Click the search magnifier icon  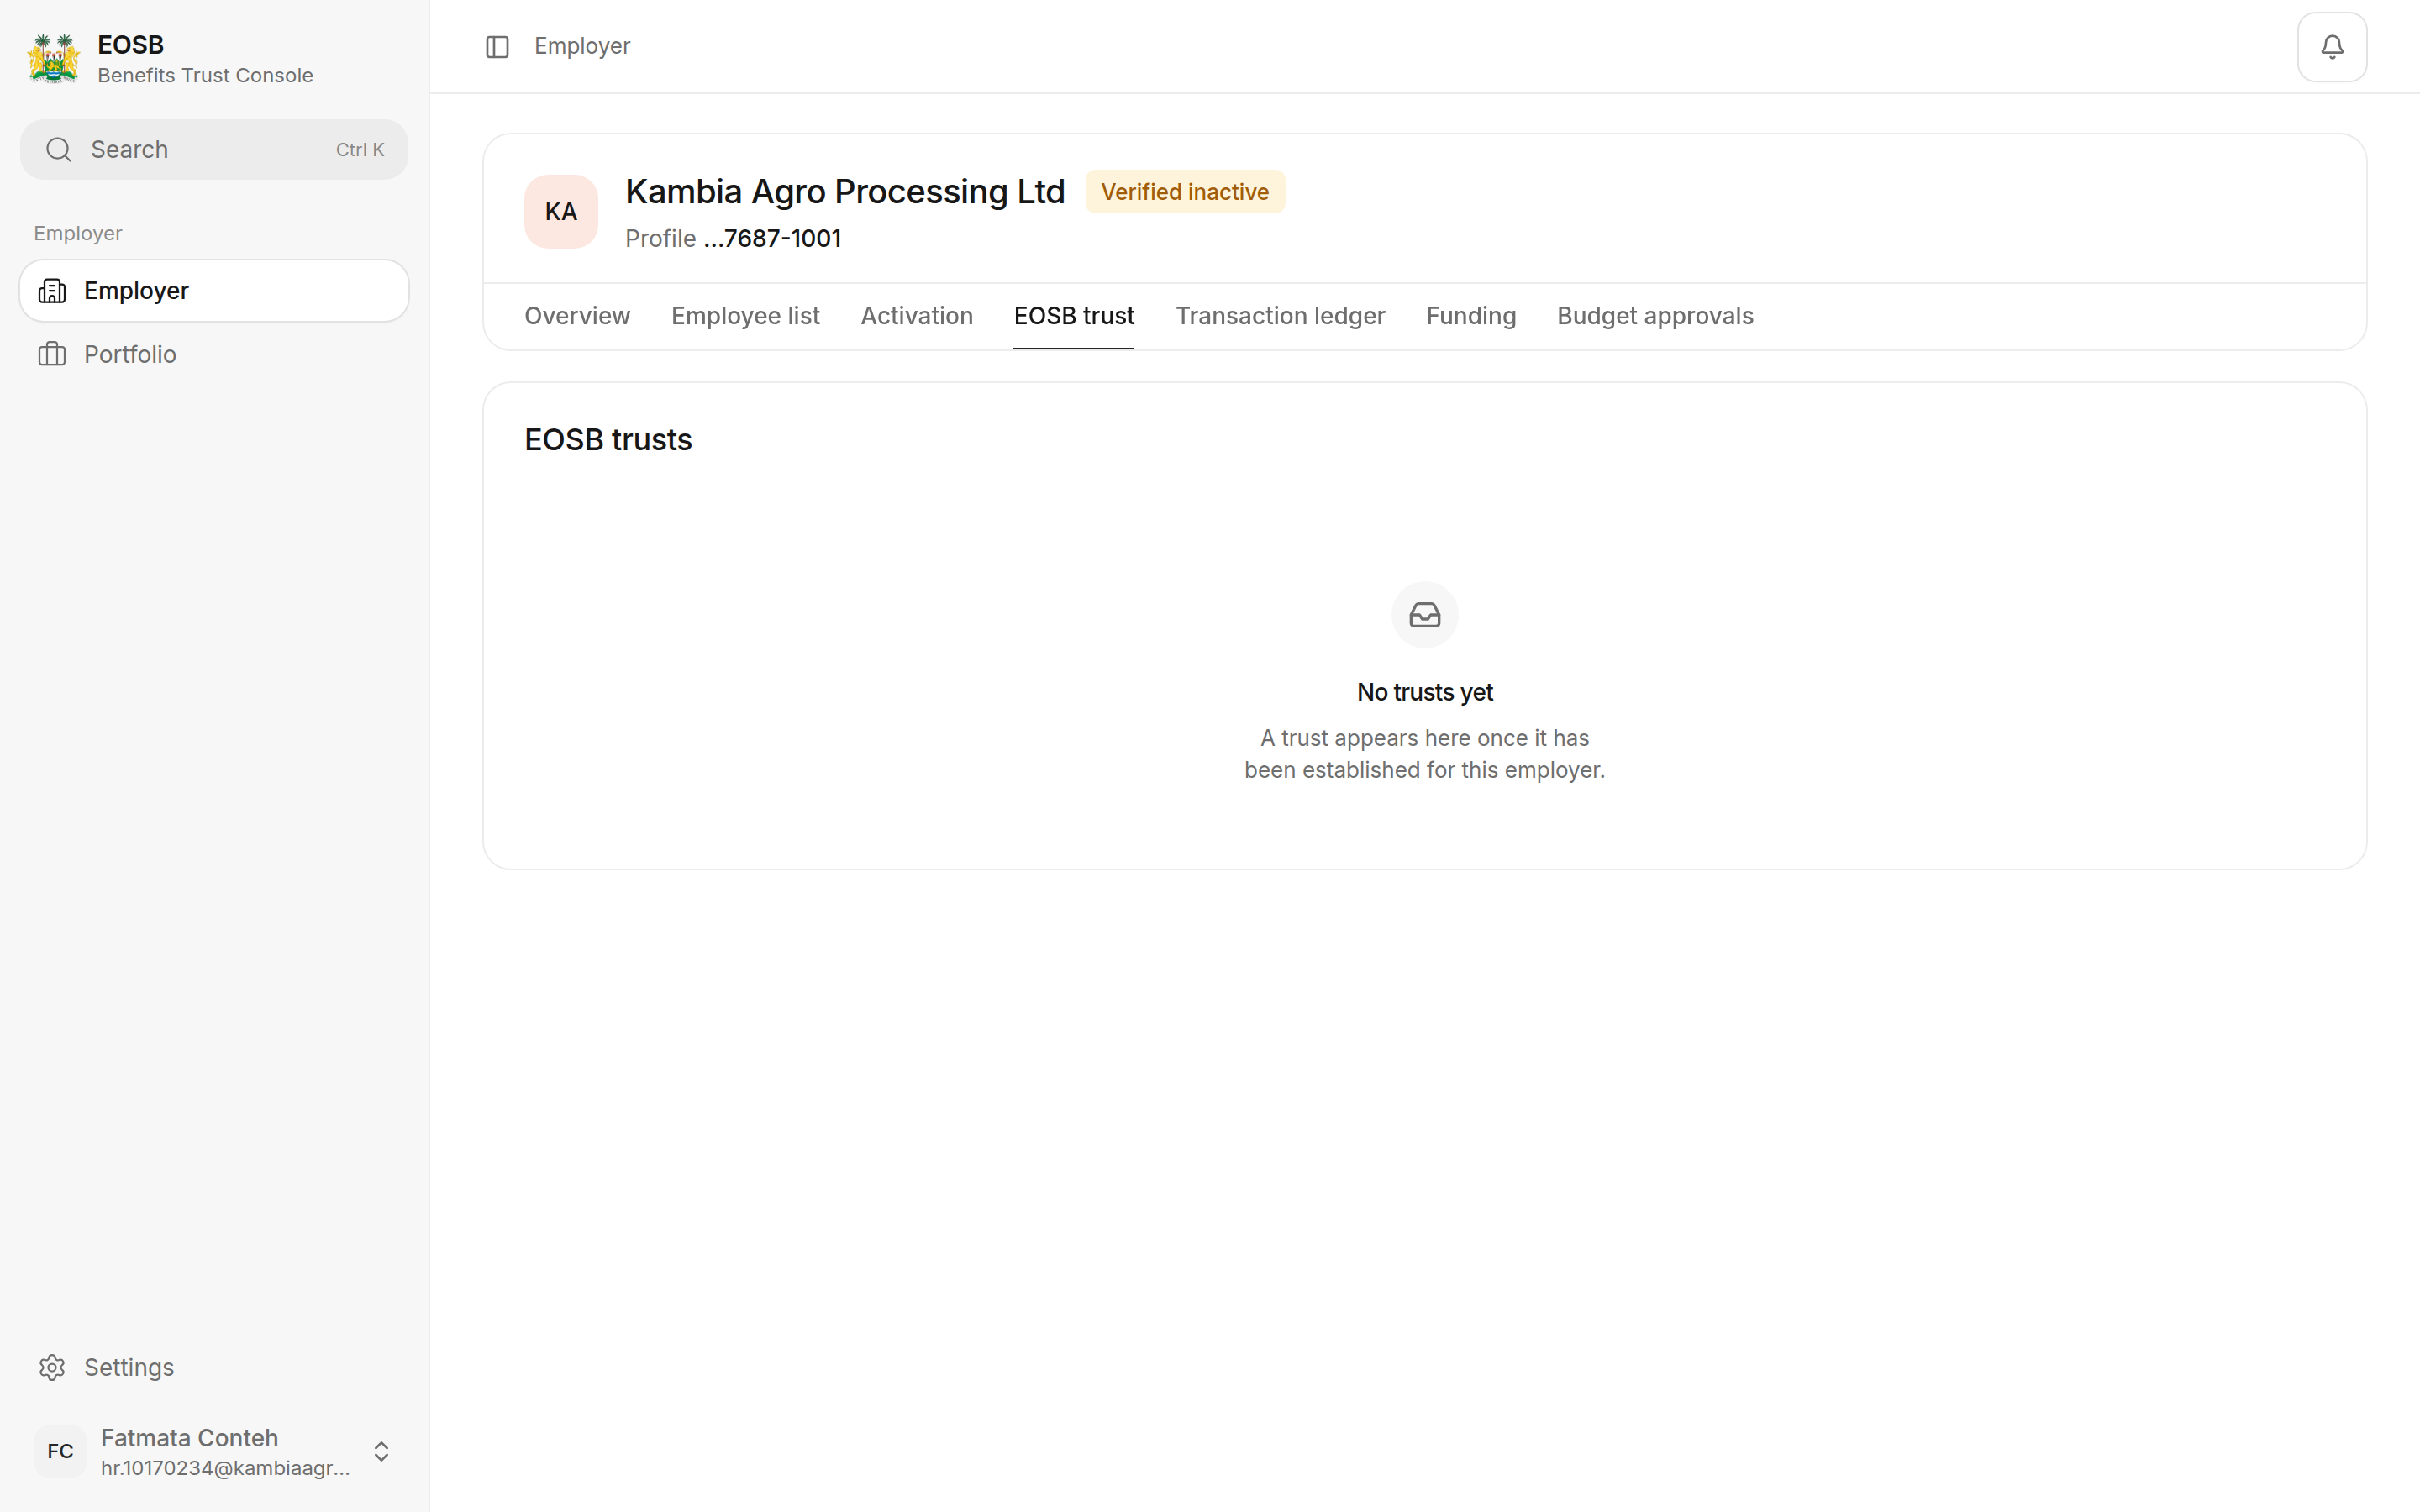point(59,150)
